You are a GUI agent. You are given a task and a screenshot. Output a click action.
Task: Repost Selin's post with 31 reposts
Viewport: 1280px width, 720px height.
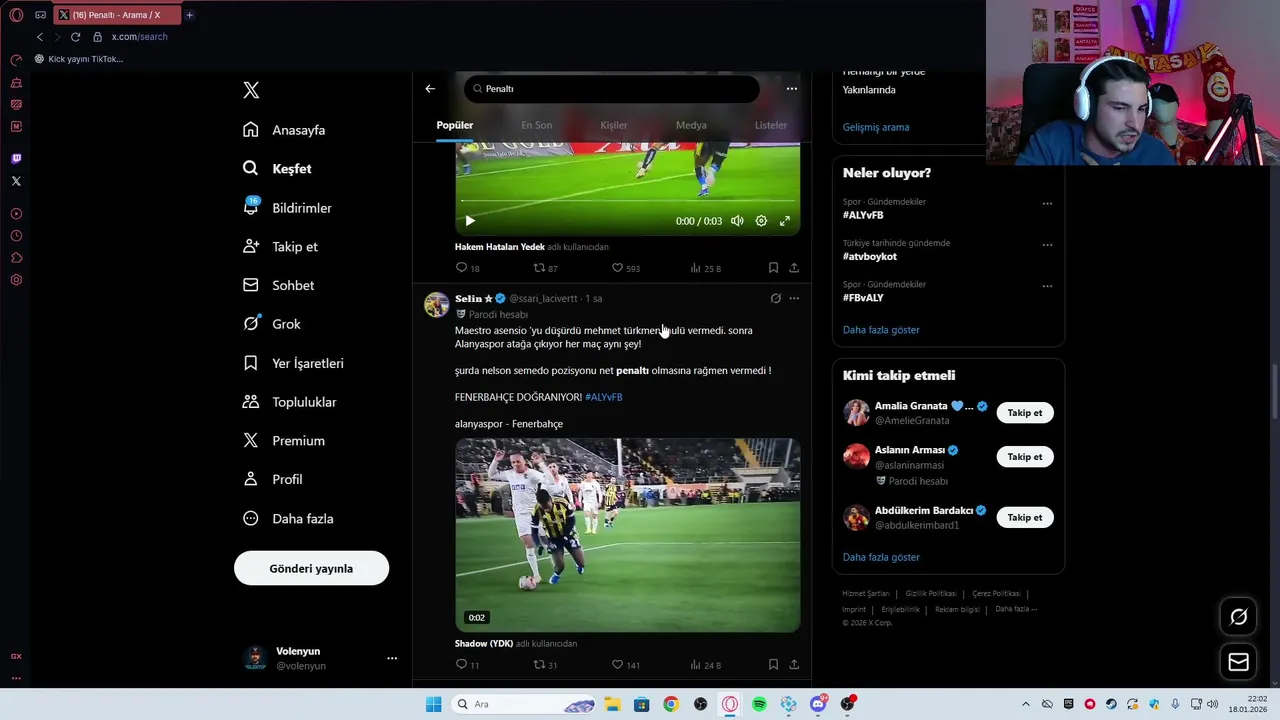(x=545, y=665)
